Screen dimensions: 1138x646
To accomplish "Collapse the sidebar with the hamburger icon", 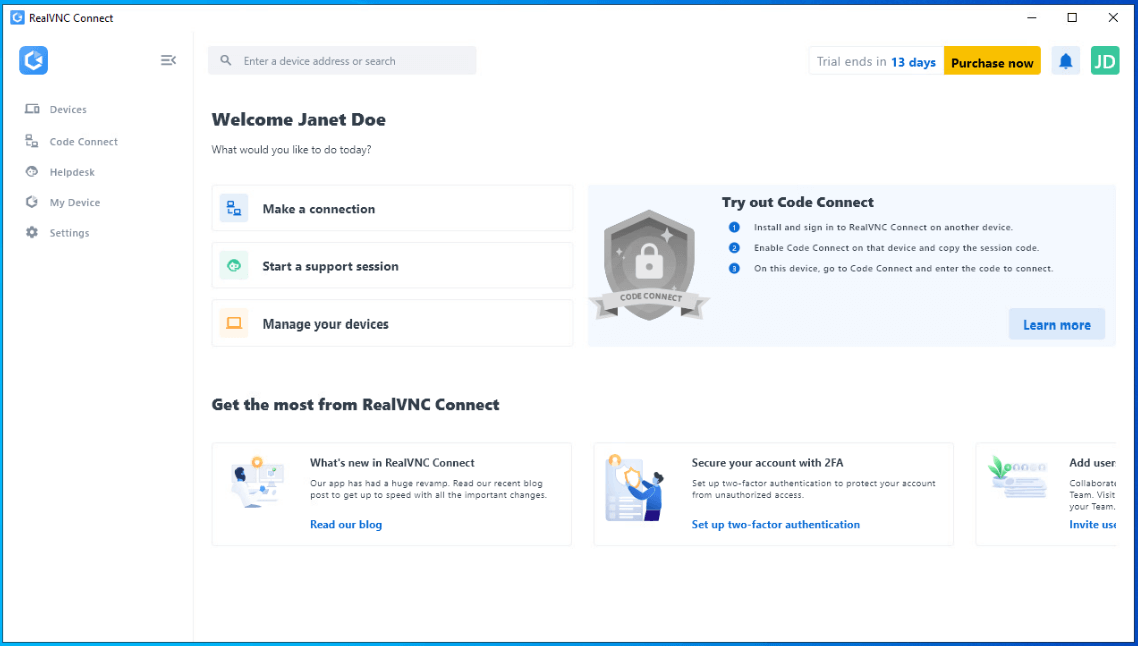I will pos(168,61).
